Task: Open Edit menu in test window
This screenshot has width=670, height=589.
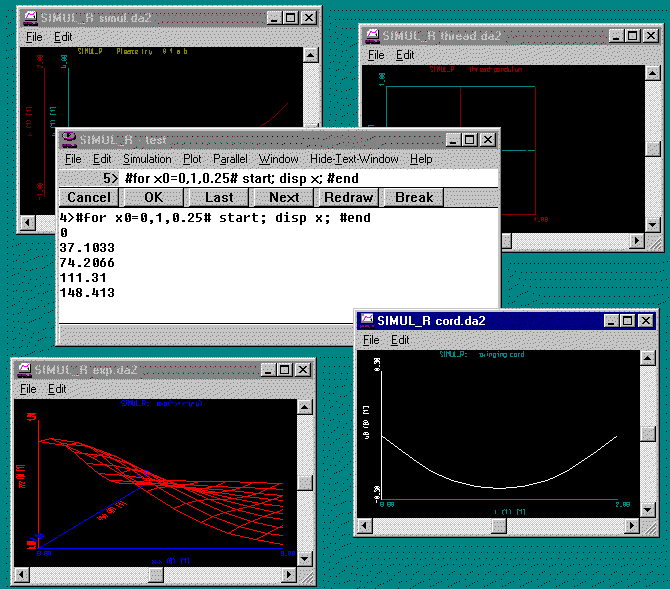Action: tap(102, 159)
